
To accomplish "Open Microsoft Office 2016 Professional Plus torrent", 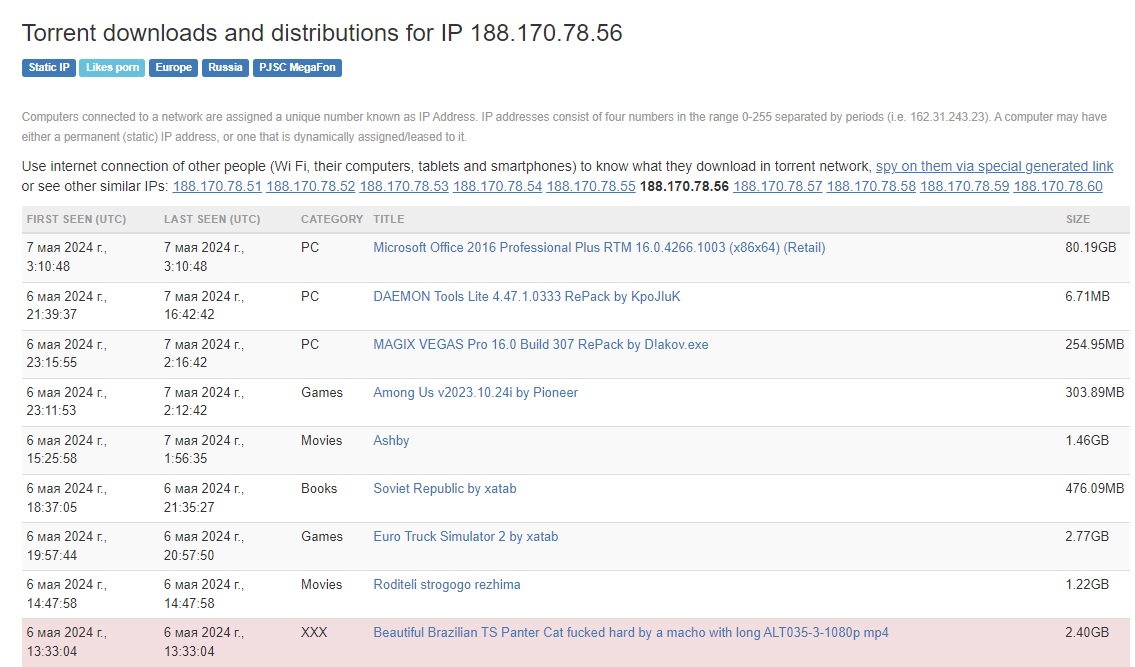I will pyautogui.click(x=599, y=248).
